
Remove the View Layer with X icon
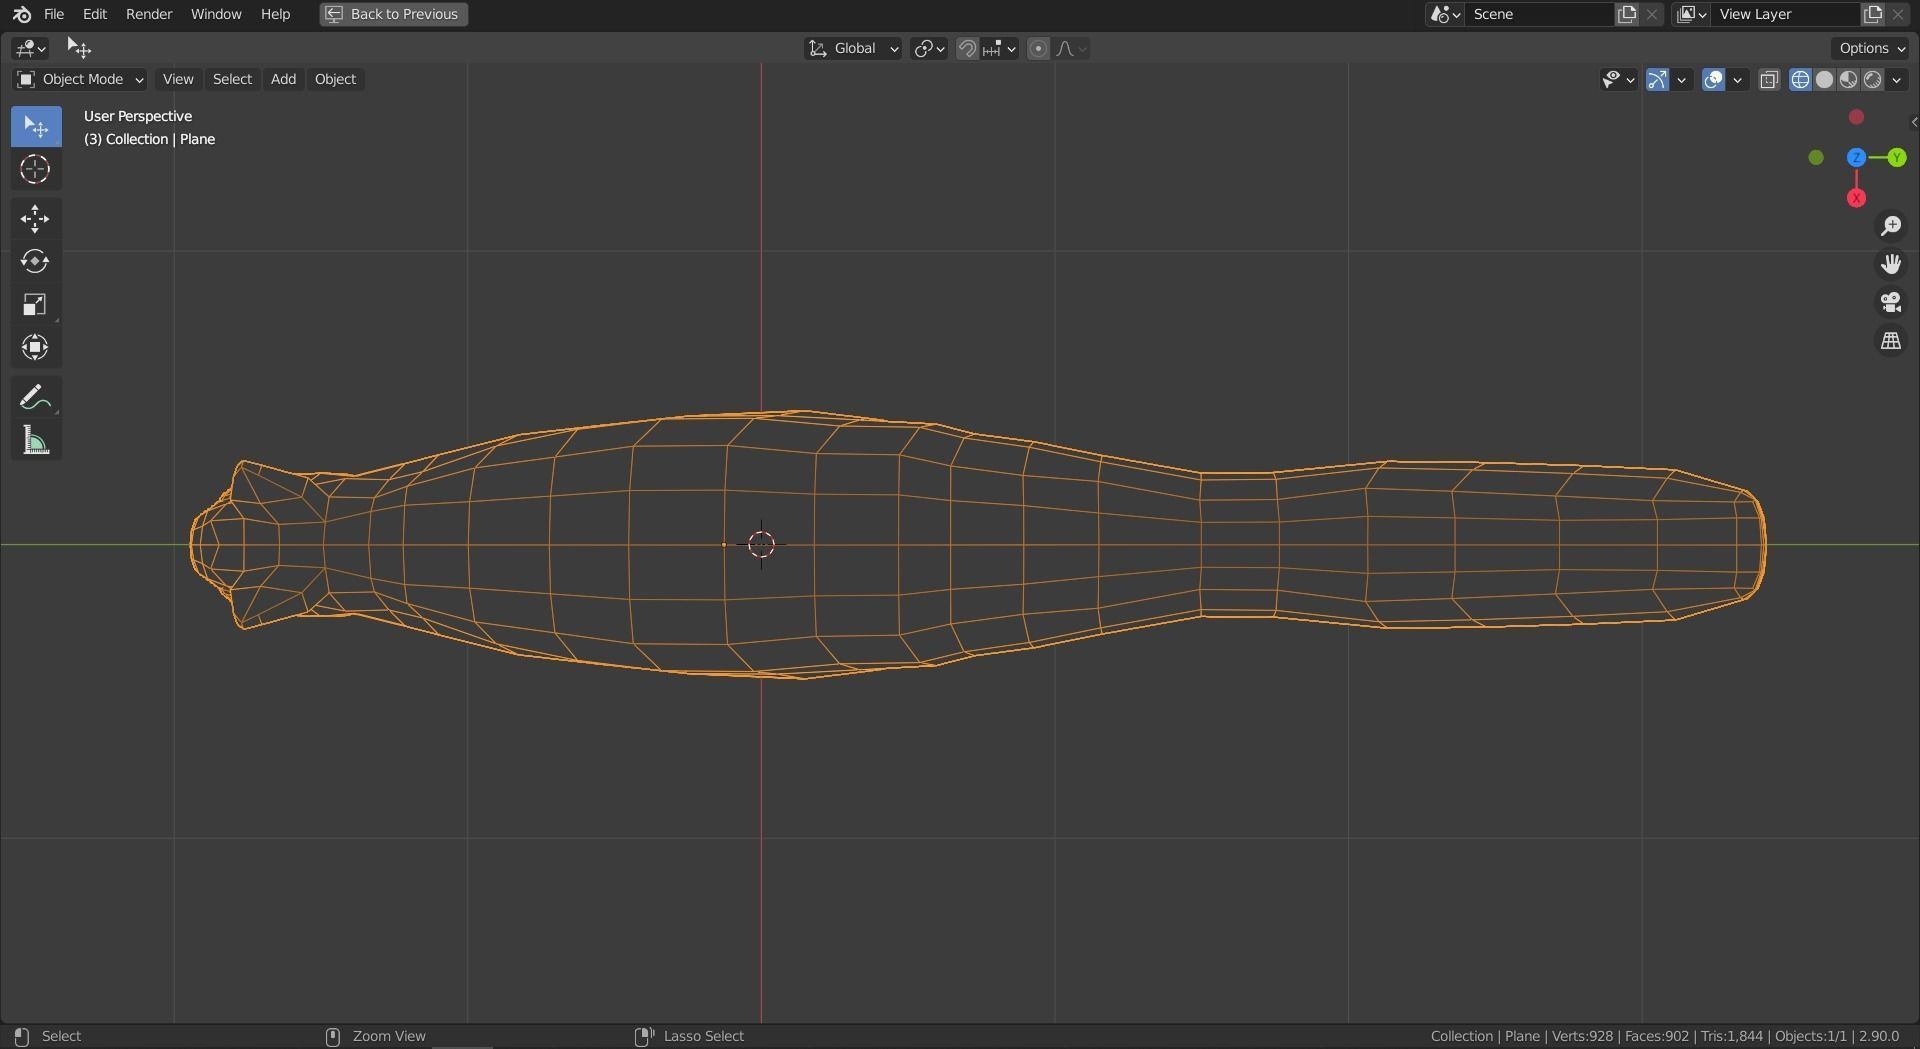pos(1898,14)
